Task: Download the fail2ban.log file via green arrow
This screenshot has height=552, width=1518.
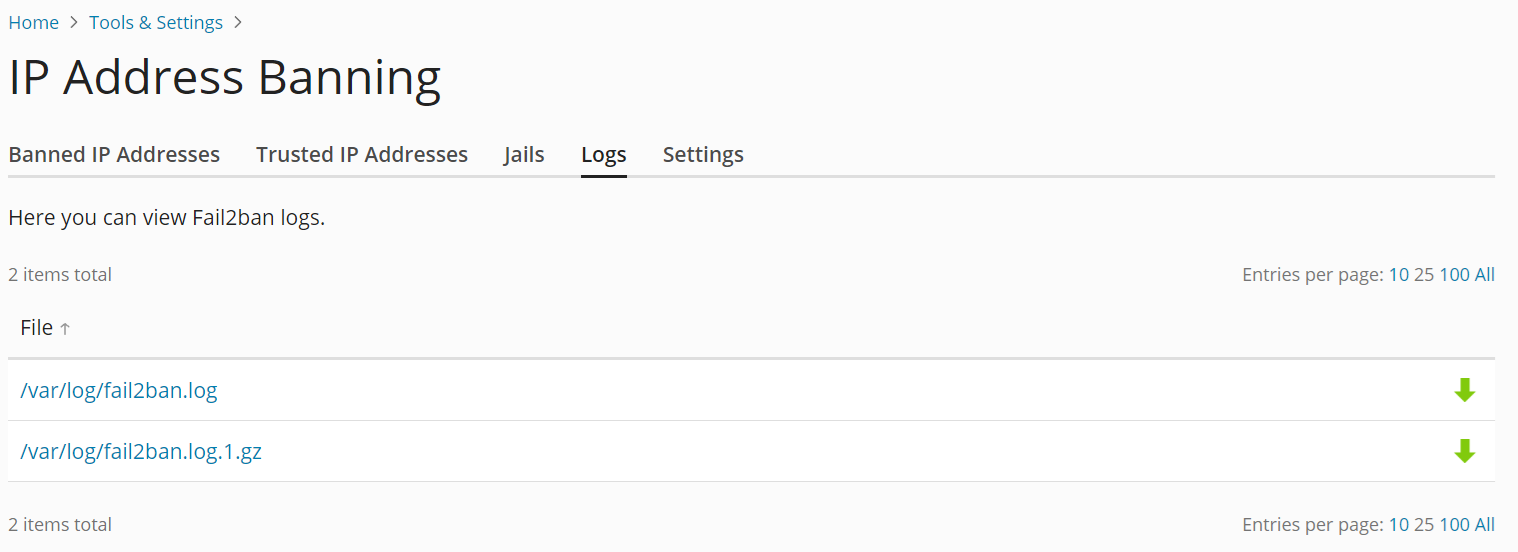Action: [1464, 390]
